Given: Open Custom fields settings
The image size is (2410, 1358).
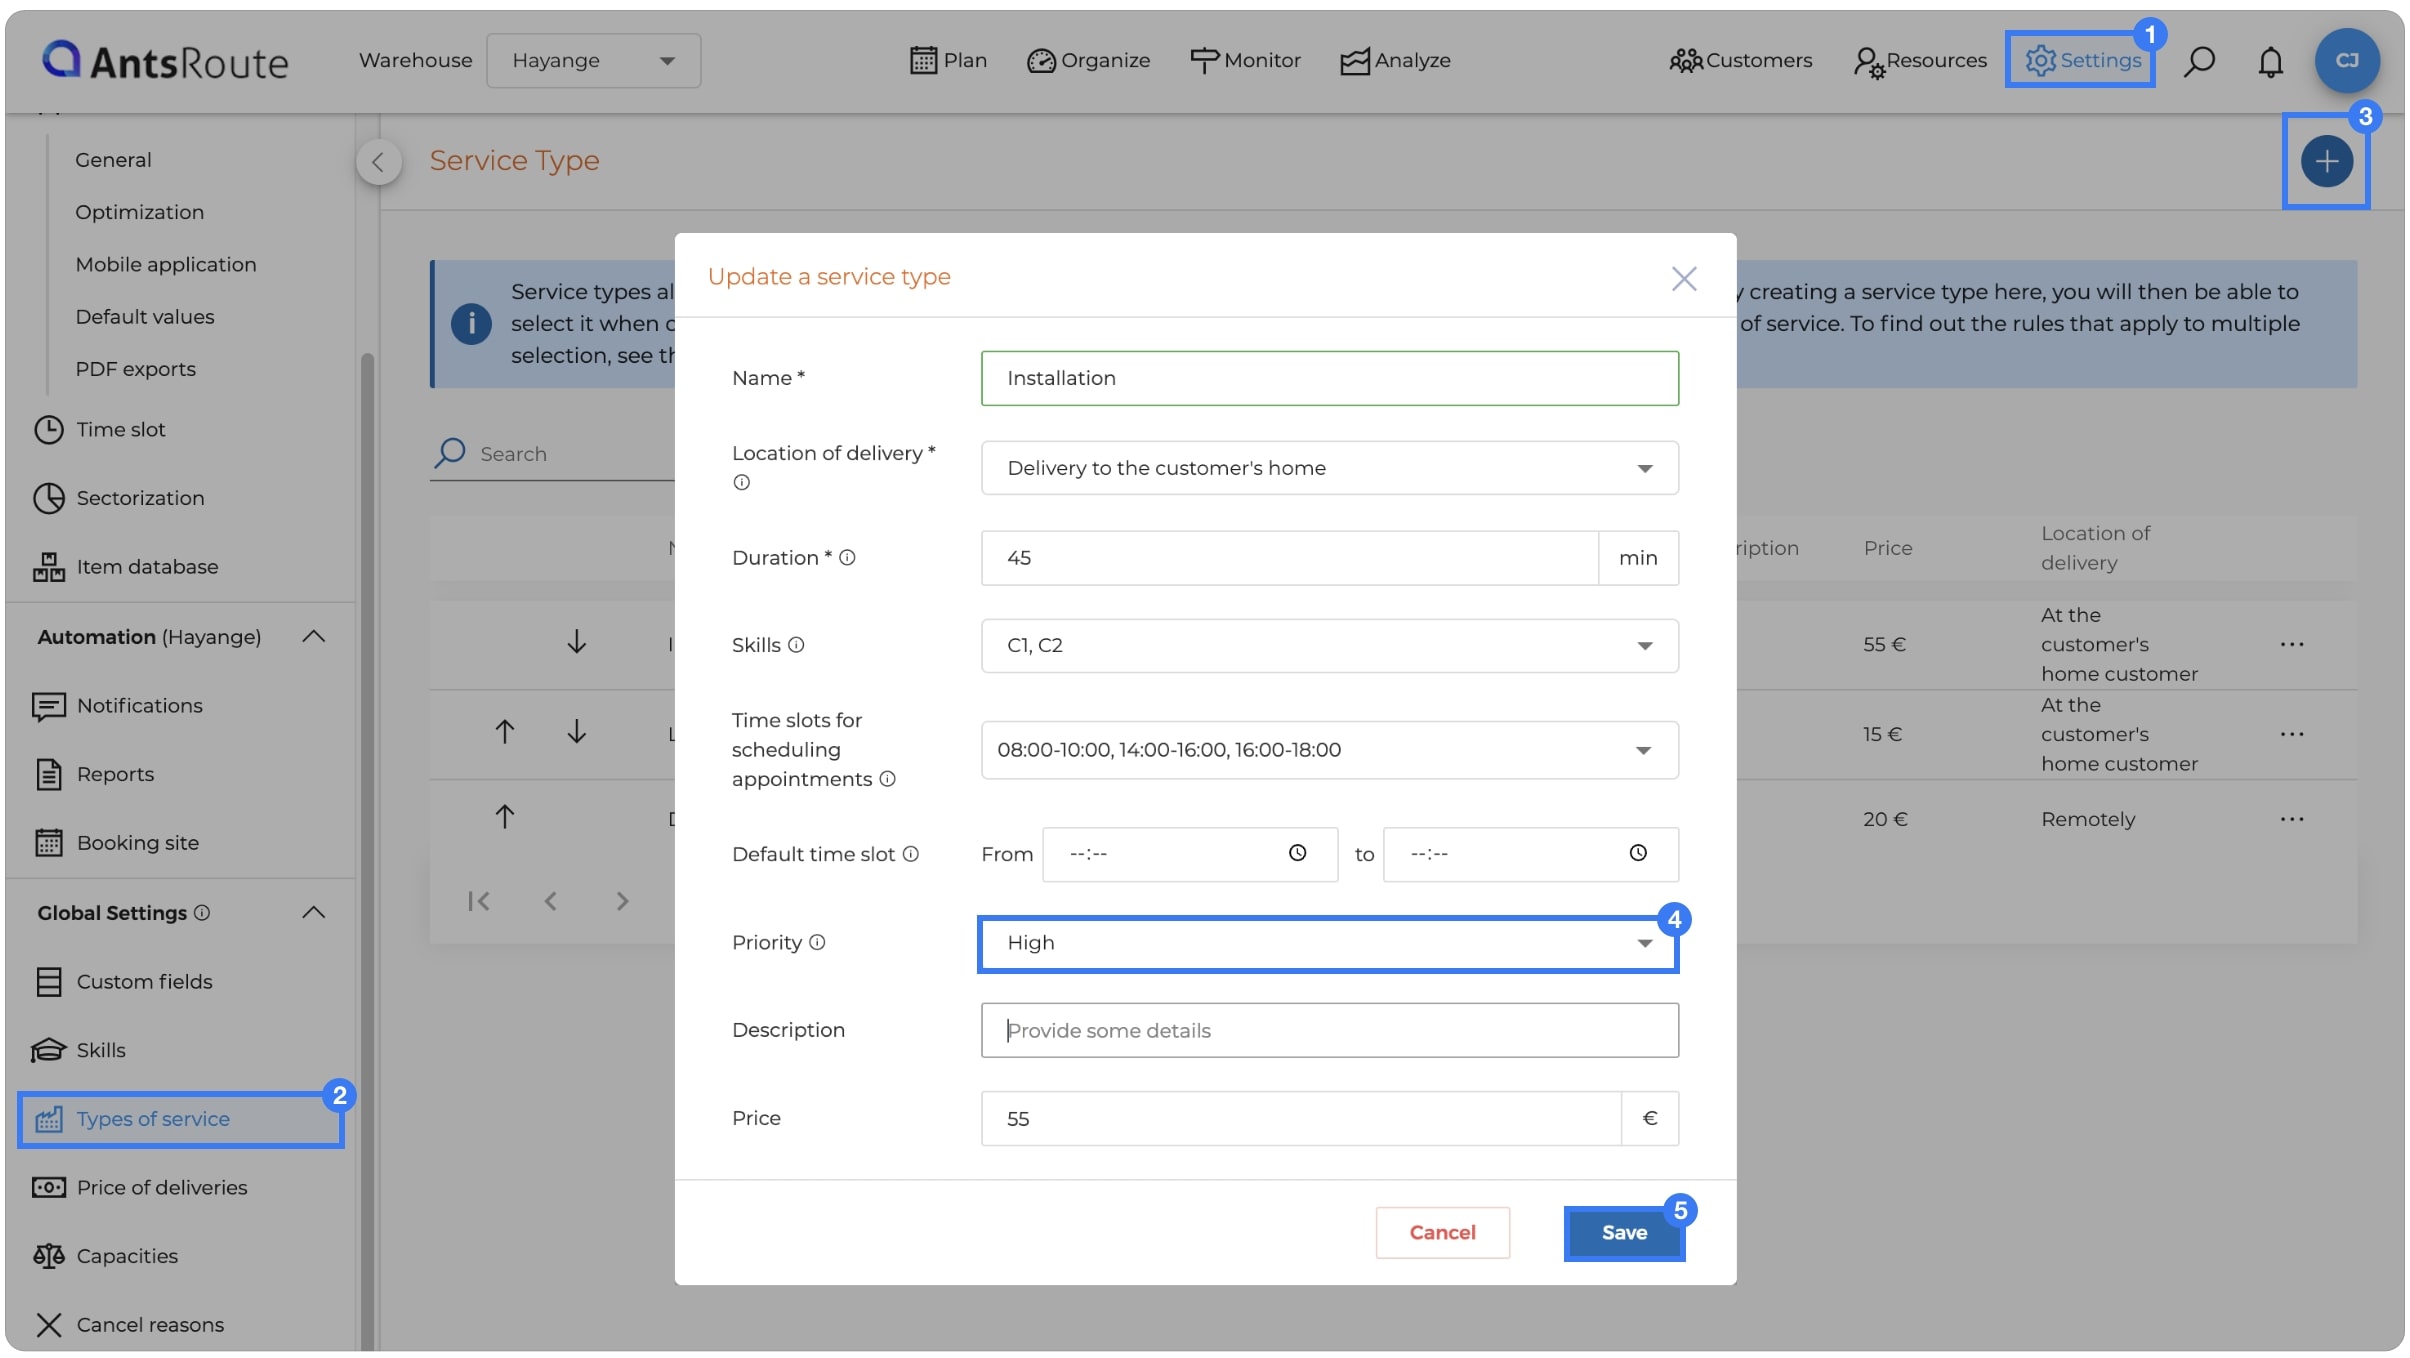Looking at the screenshot, I should 124,982.
